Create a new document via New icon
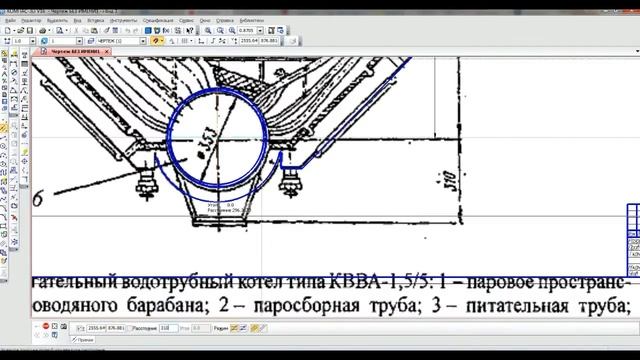640x360 pixels. [x=7, y=31]
